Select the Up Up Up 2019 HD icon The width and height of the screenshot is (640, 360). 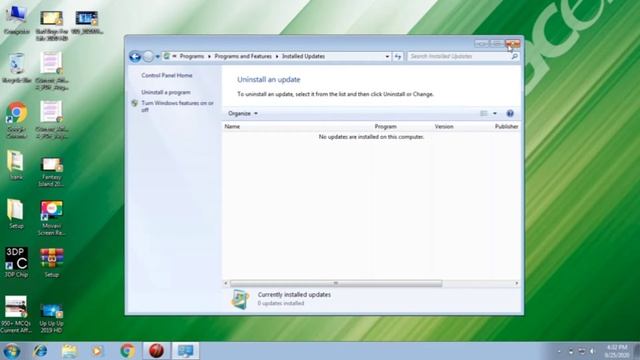pos(51,318)
